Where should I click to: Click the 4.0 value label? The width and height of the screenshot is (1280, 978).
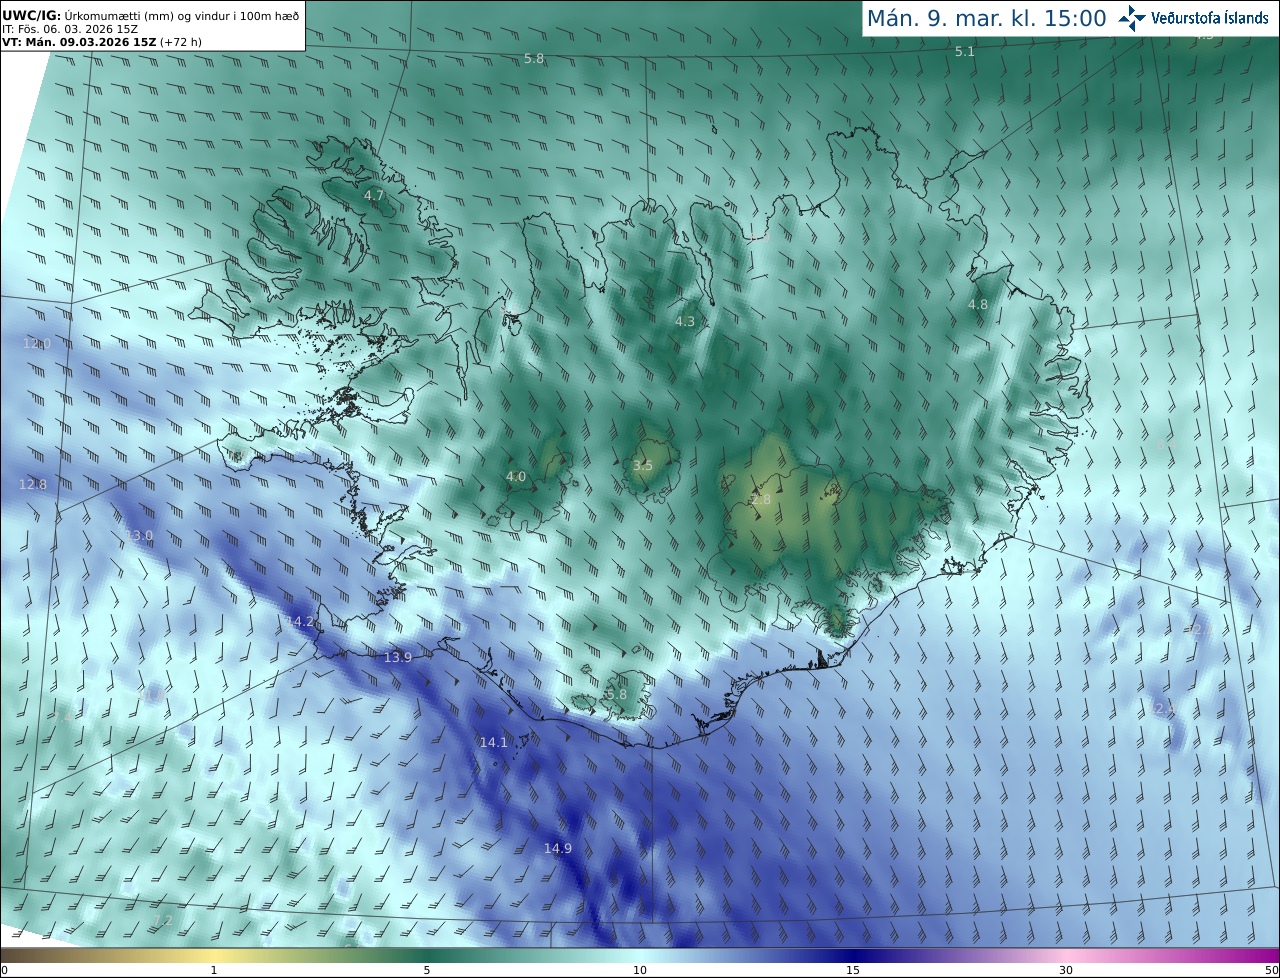[516, 476]
